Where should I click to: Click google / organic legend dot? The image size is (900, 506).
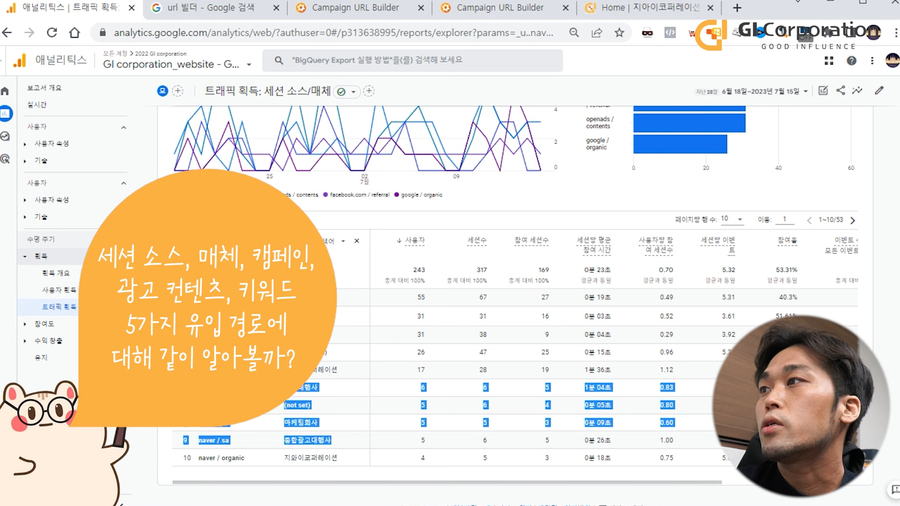click(x=397, y=195)
